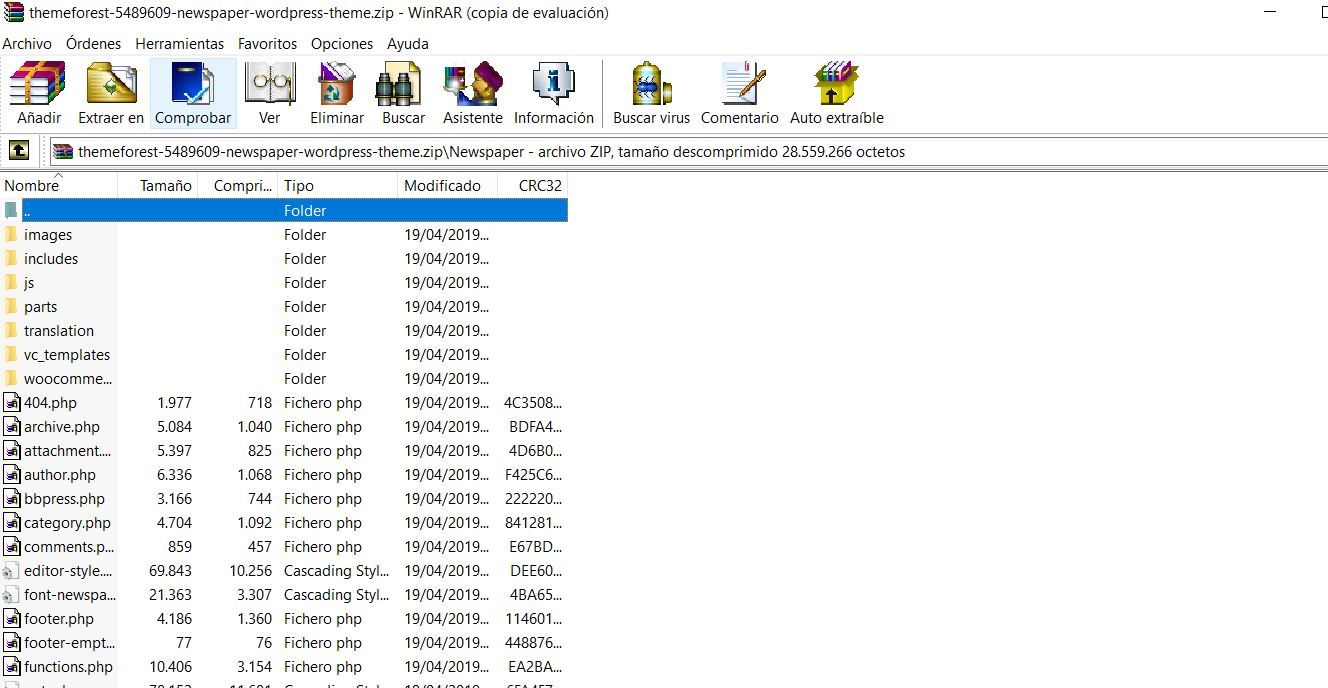Show archive Información icon
Image resolution: width=1328 pixels, height=688 pixels.
(x=554, y=84)
